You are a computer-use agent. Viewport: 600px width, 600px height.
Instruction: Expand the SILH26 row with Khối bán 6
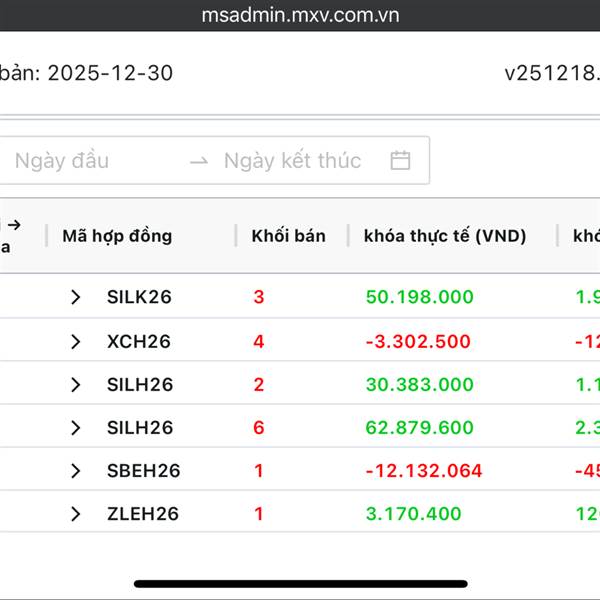[75, 428]
